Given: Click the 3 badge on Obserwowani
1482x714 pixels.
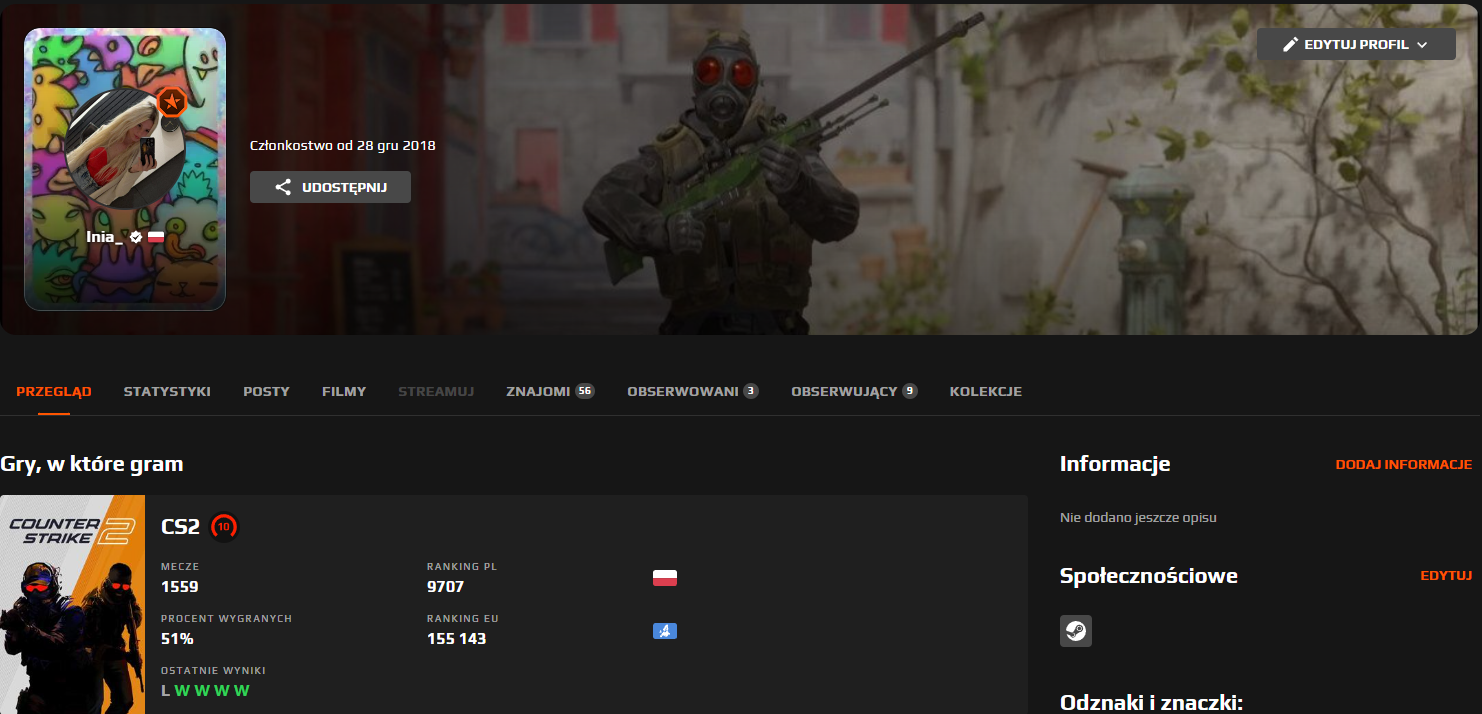Looking at the screenshot, I should click(x=750, y=391).
